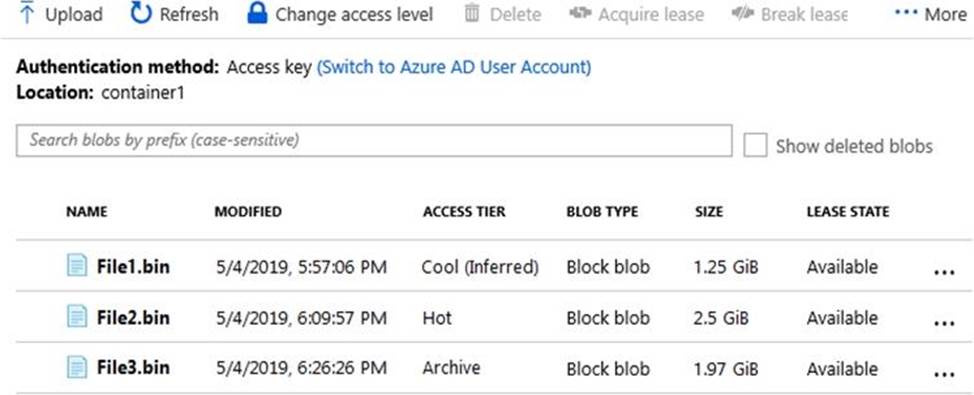
Task: Click the Break lease icon
Action: point(743,13)
